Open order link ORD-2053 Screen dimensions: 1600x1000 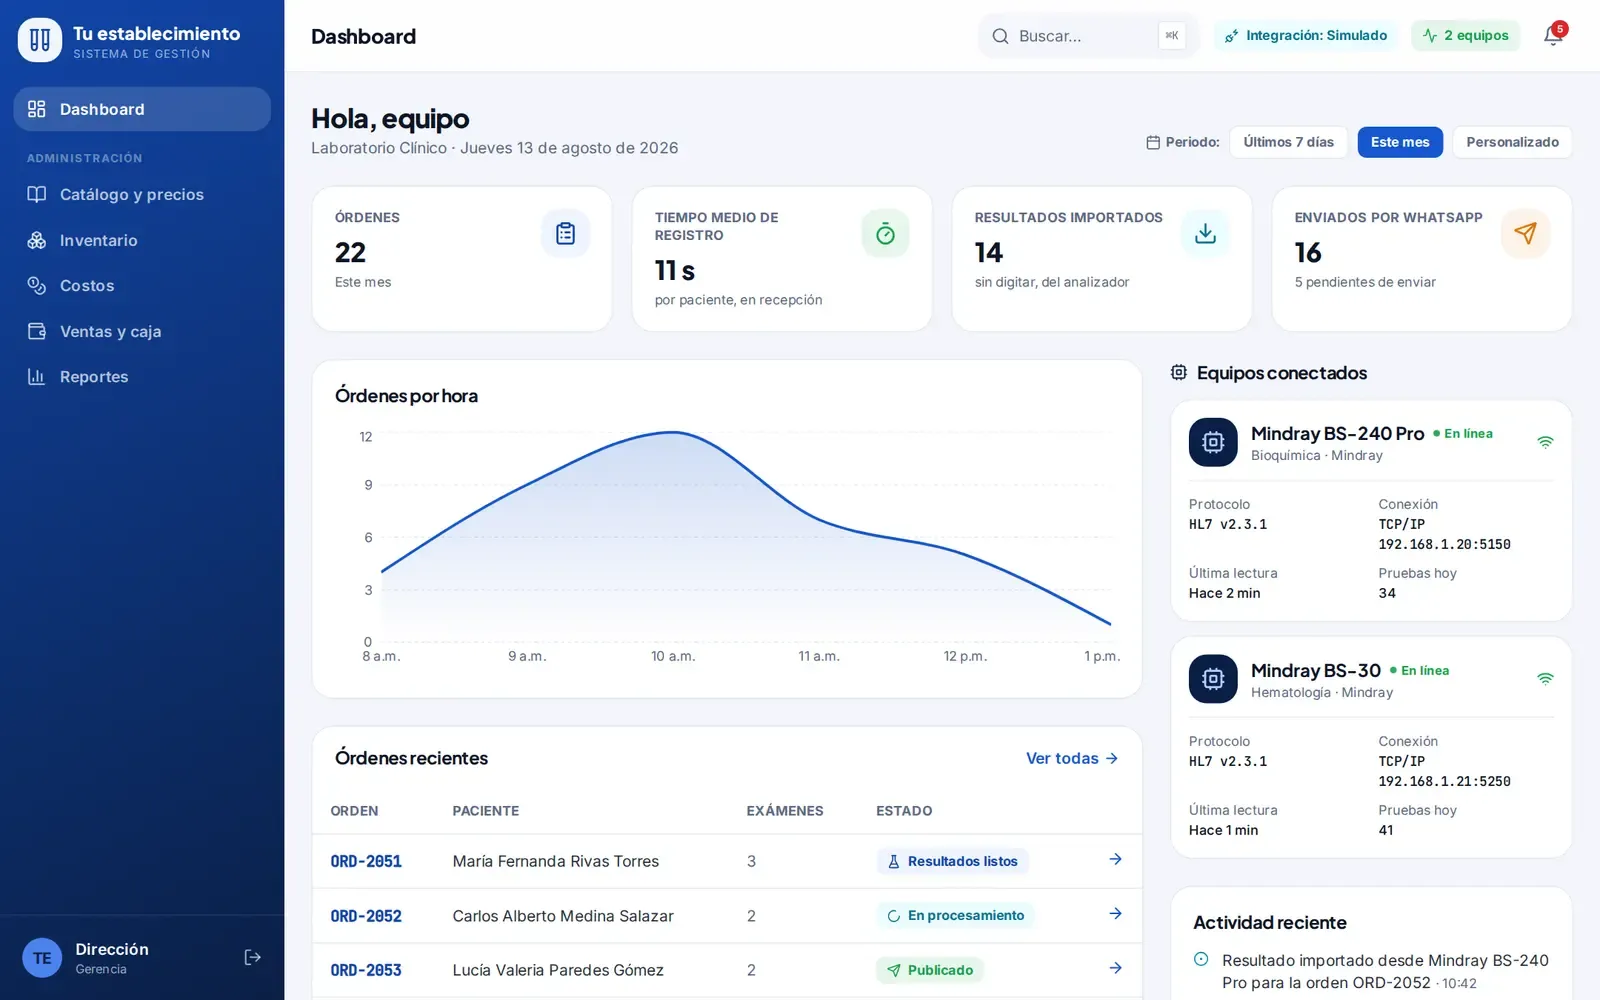(366, 970)
